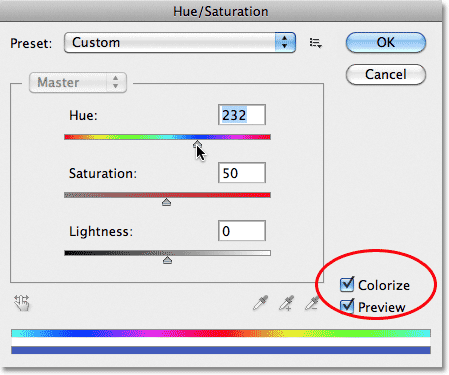Click the Lightness slider handle
This screenshot has height=375, width=449.
[167, 260]
